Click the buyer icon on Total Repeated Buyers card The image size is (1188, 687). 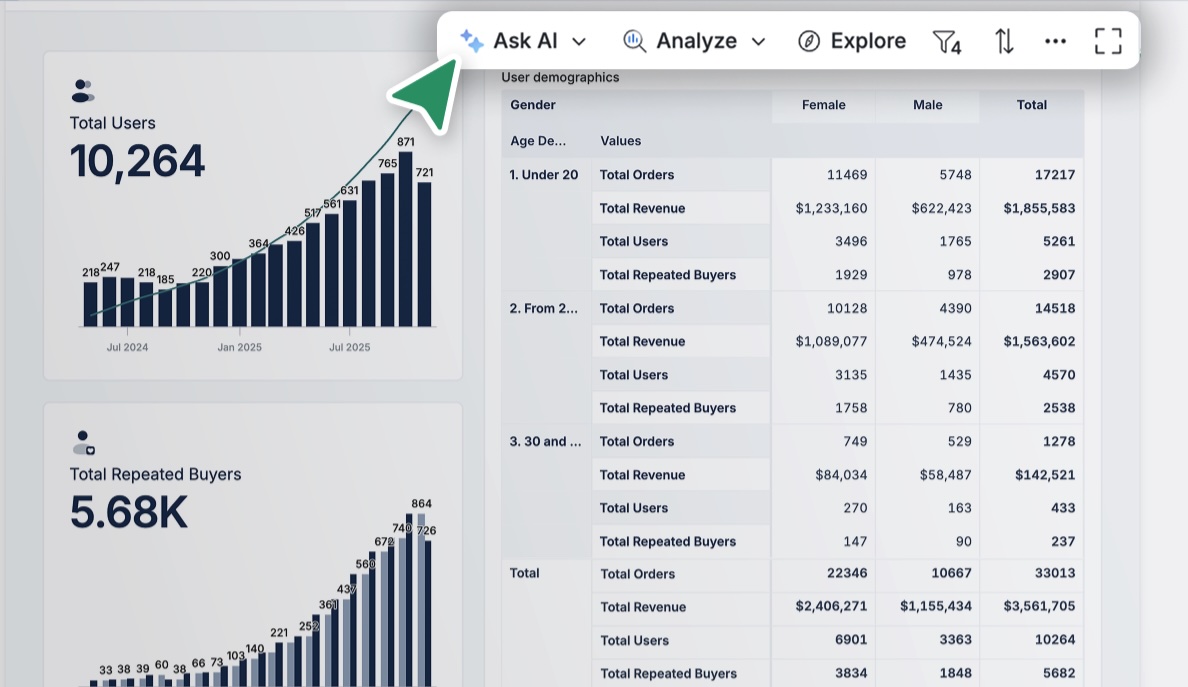pos(83,443)
